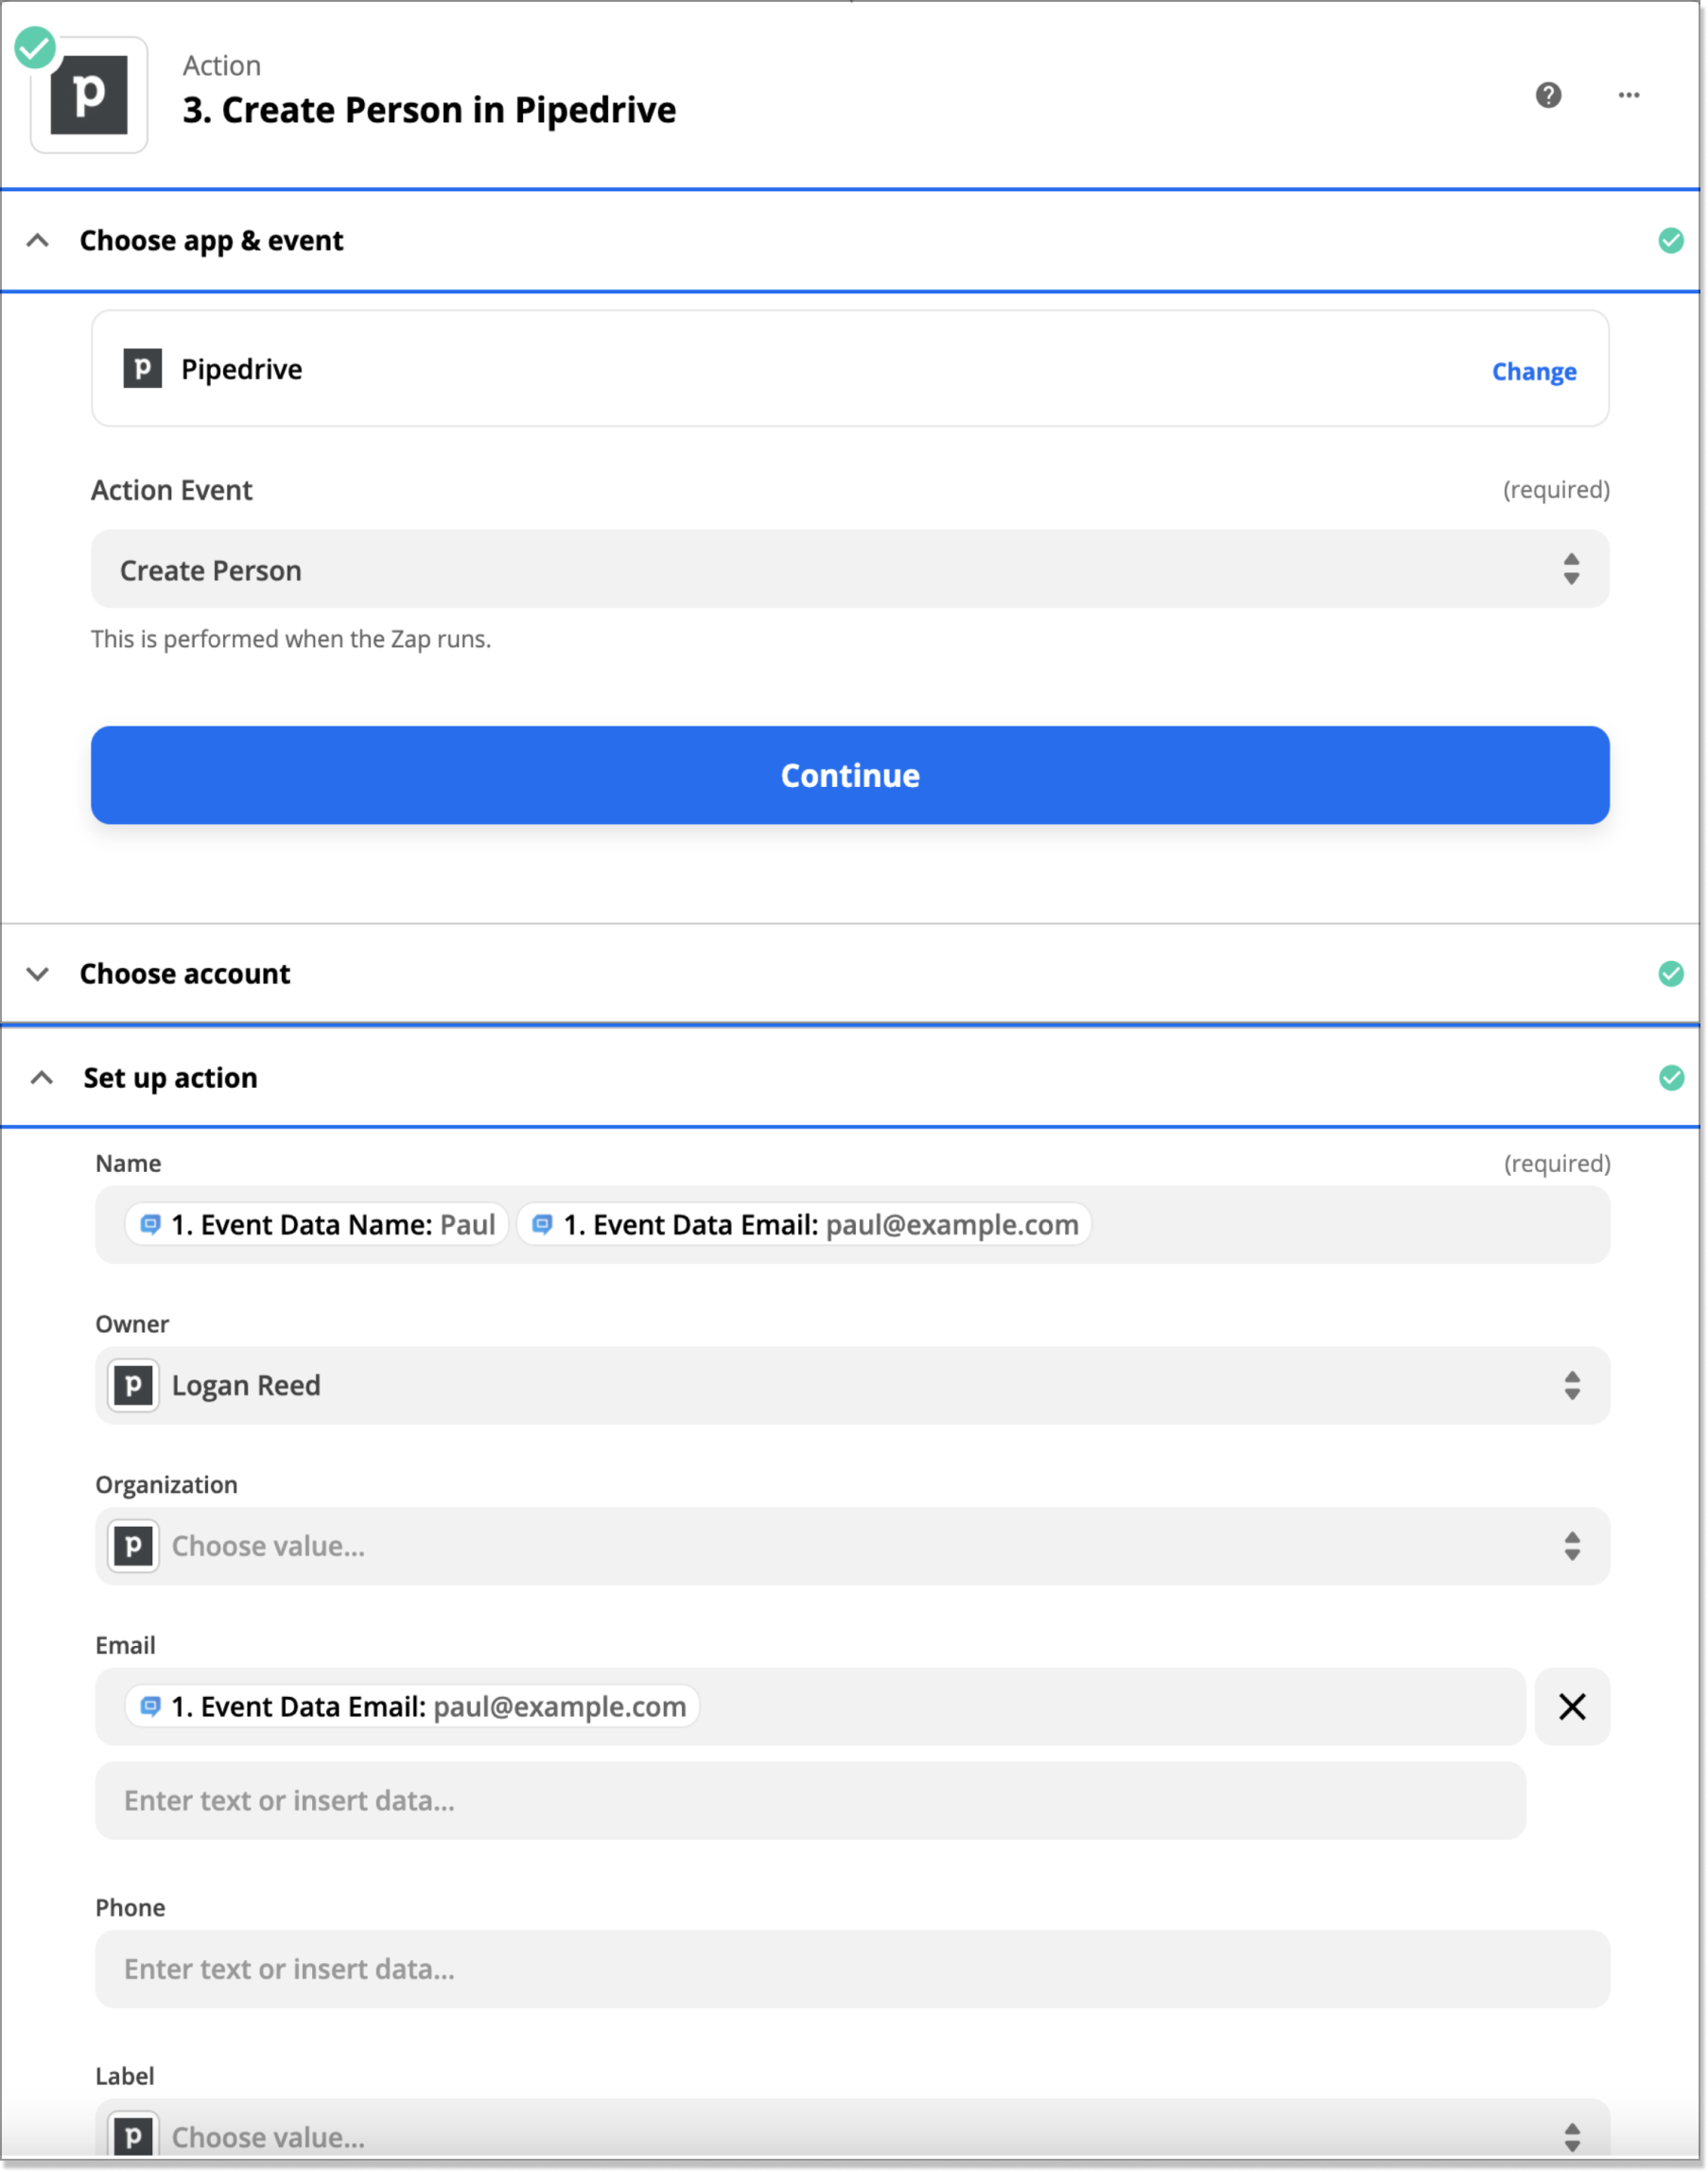
Task: Click the Set up action heading
Action: point(170,1077)
